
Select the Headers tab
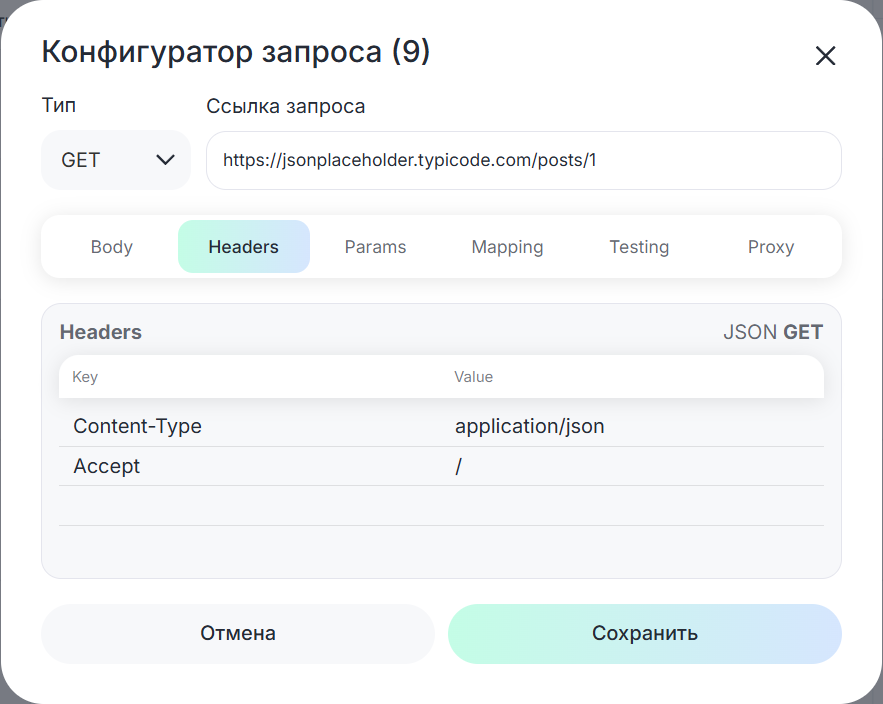(243, 247)
